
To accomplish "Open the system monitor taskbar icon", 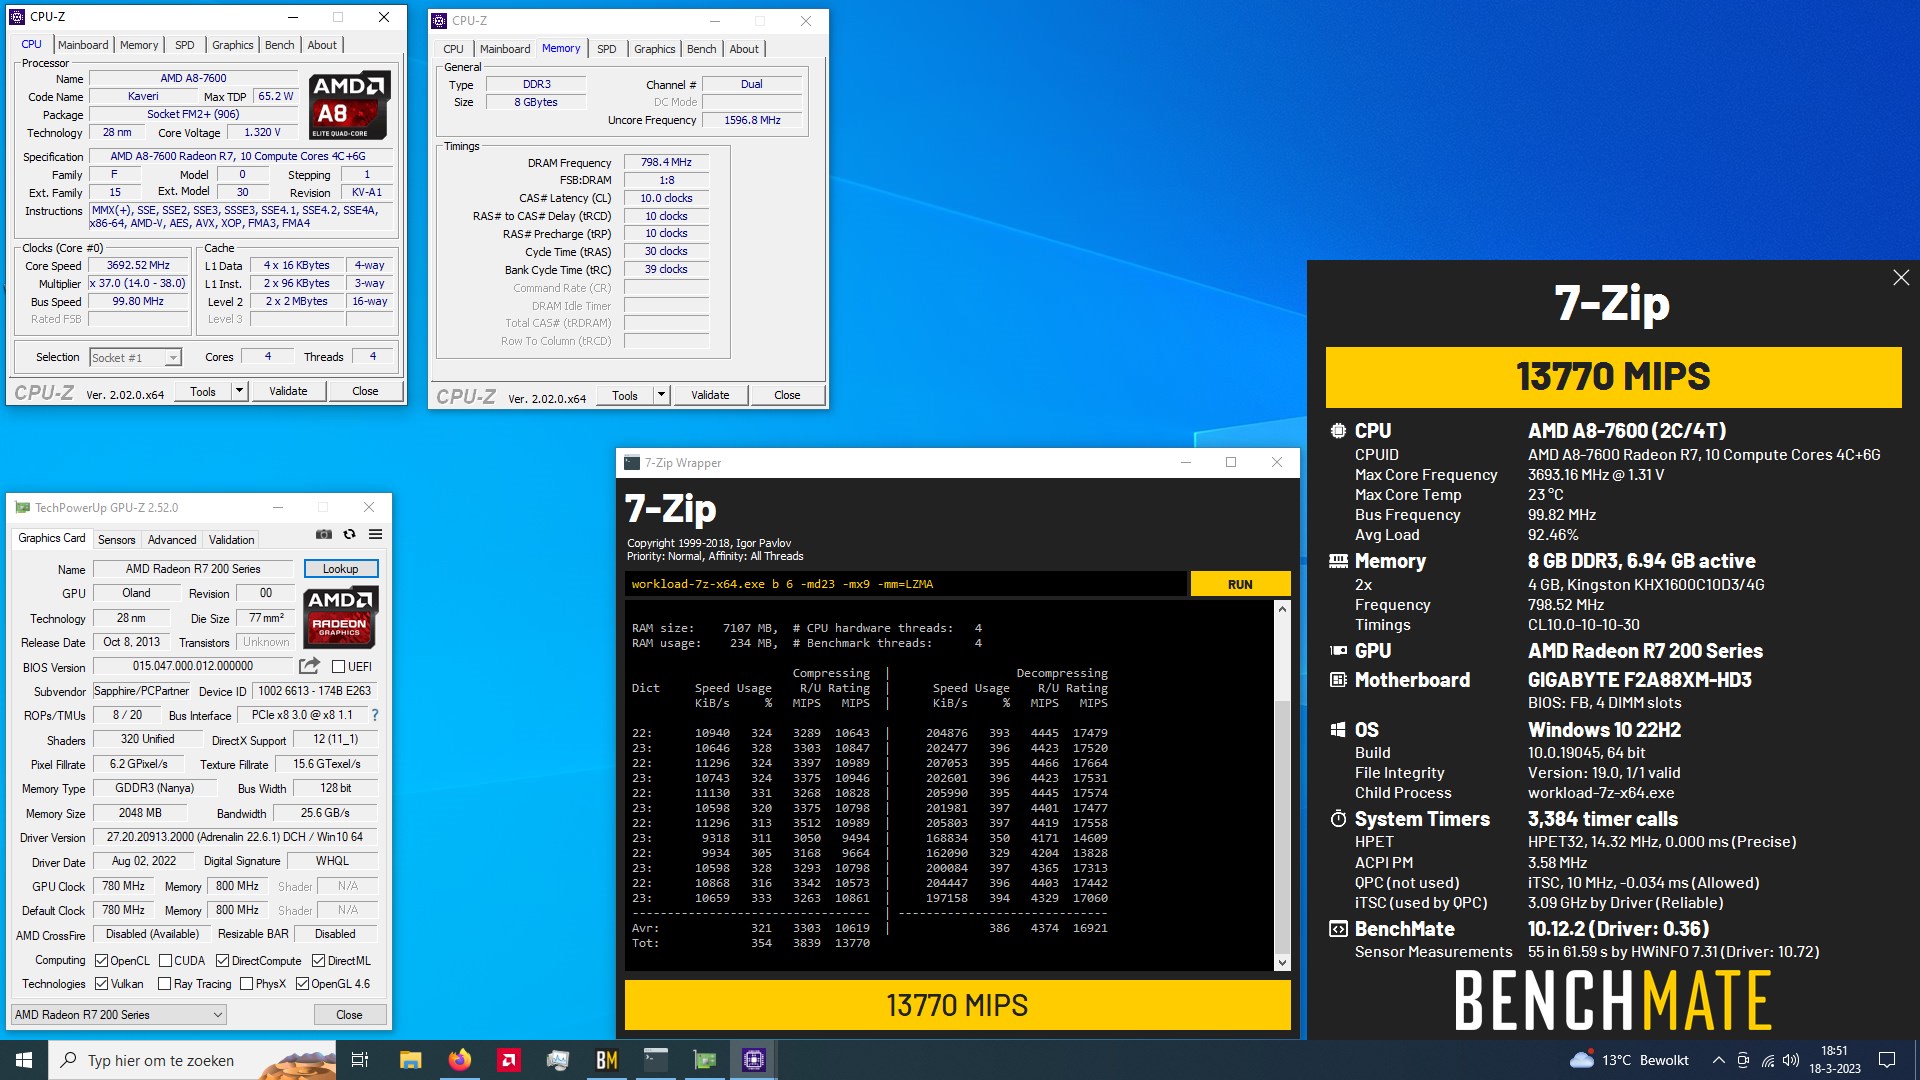I will coord(557,1060).
